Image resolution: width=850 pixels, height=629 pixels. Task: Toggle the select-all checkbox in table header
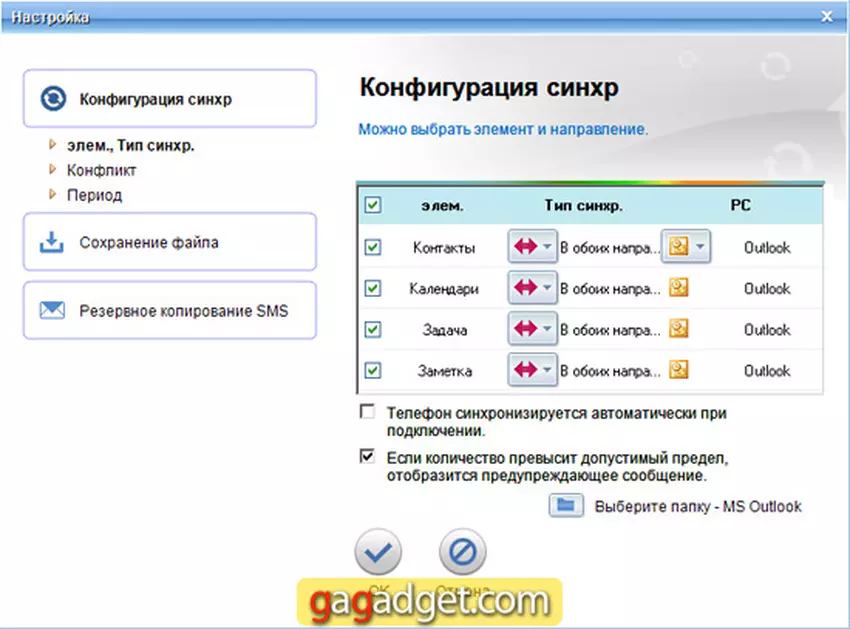(x=375, y=204)
